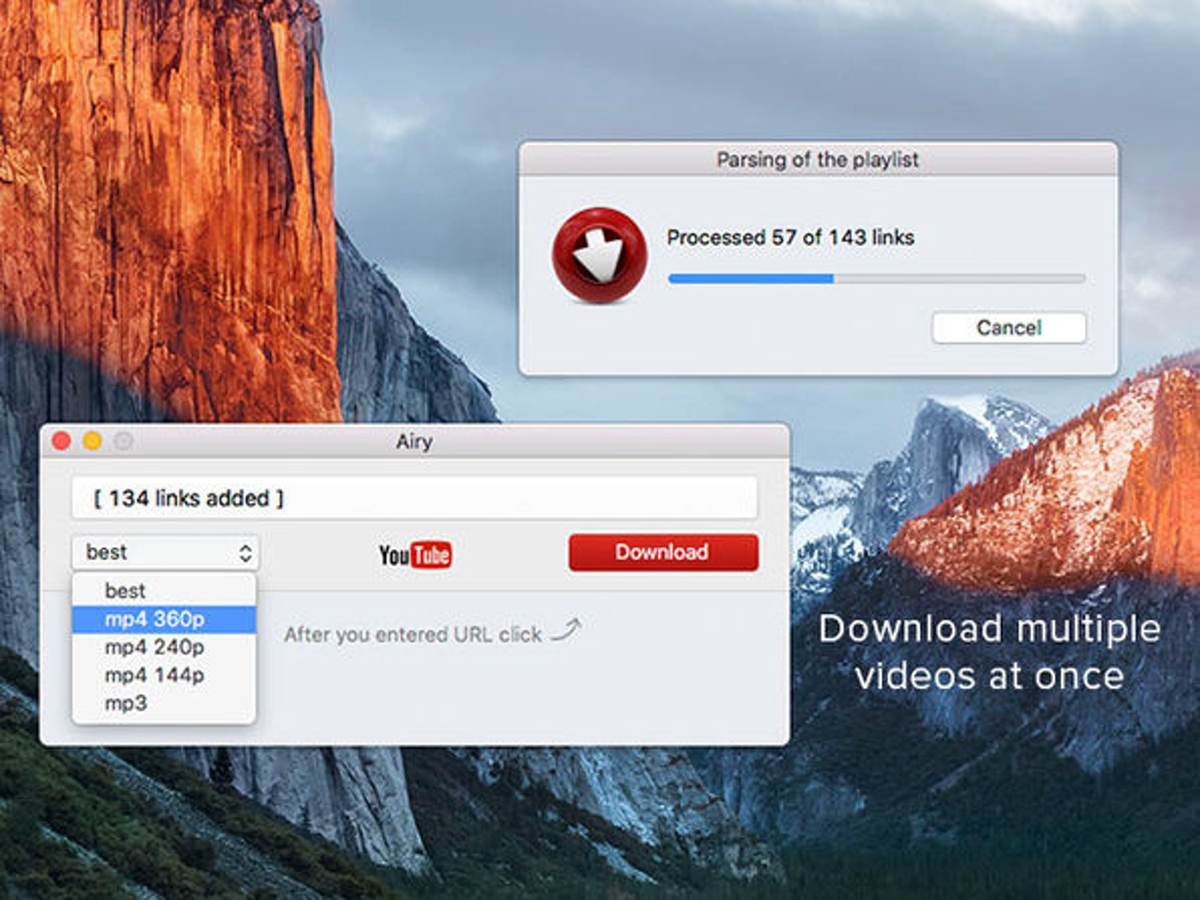
Task: Choose mp4 240p from the format list
Action: pos(164,647)
